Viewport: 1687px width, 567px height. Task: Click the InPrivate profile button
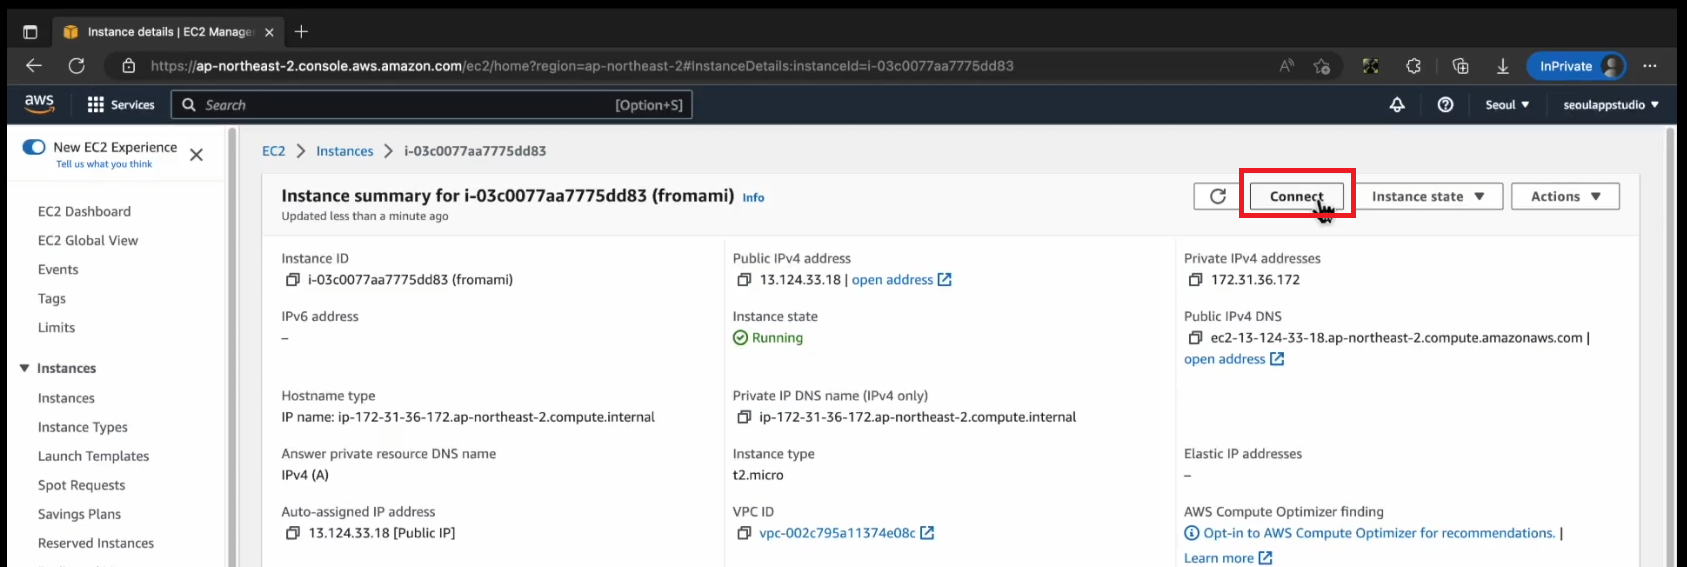point(1576,66)
